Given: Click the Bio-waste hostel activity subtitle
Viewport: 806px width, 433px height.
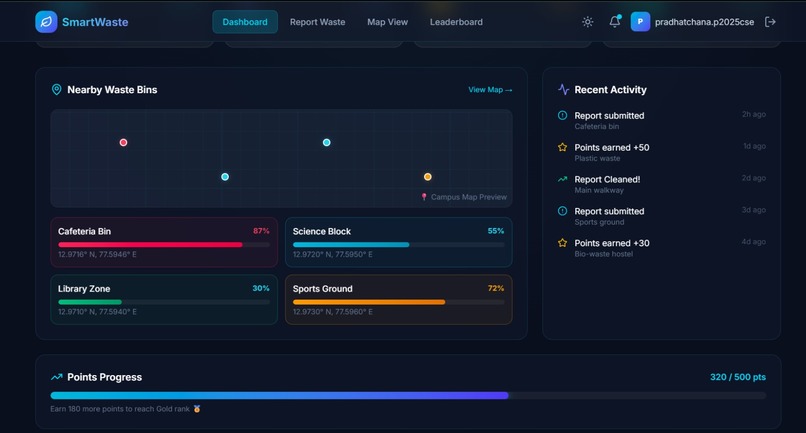Looking at the screenshot, I should (603, 254).
